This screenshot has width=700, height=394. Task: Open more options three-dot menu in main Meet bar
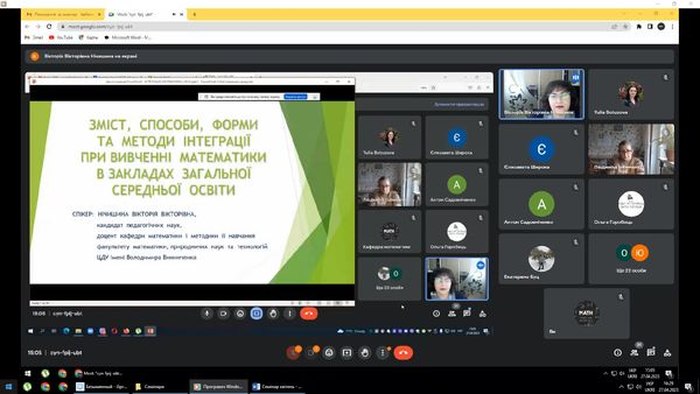[383, 353]
